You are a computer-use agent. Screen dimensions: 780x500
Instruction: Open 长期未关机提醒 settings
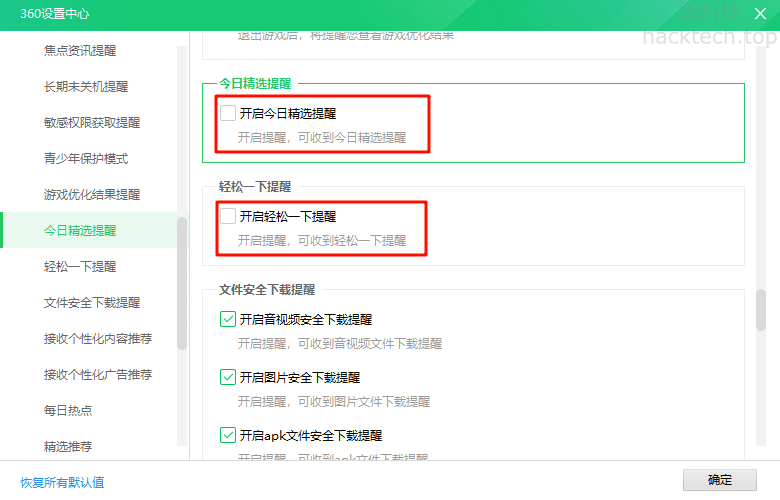click(x=86, y=87)
